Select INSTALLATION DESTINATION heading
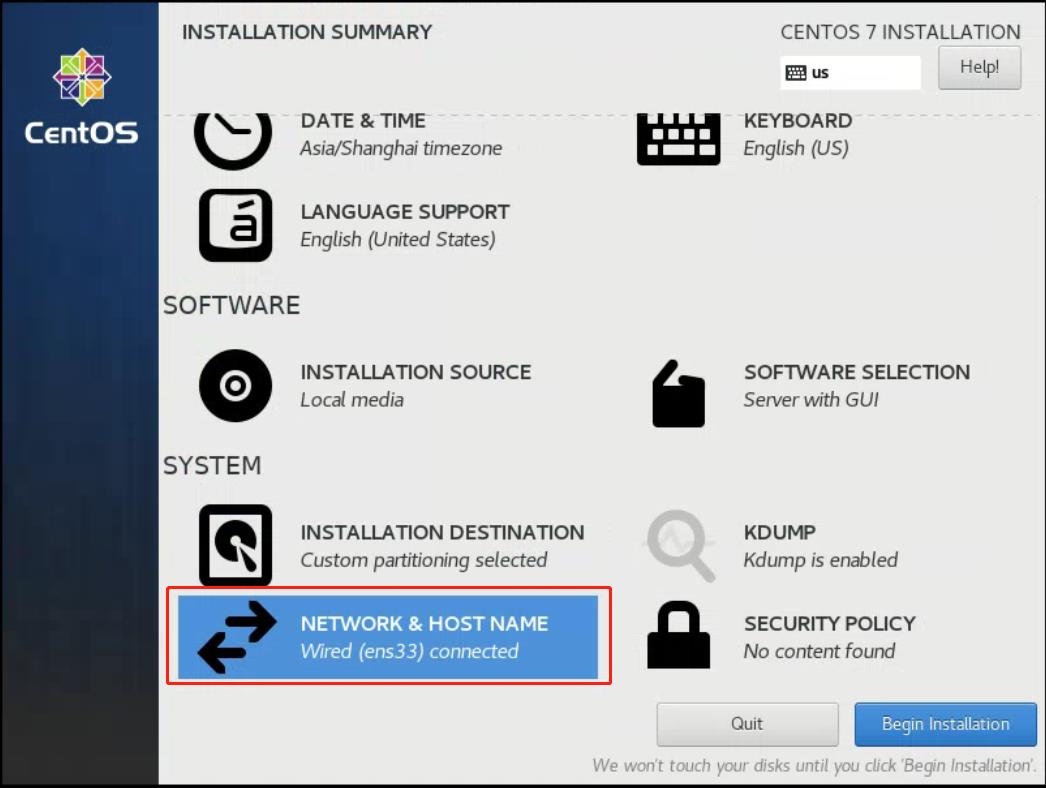The image size is (1046, 788). (442, 532)
